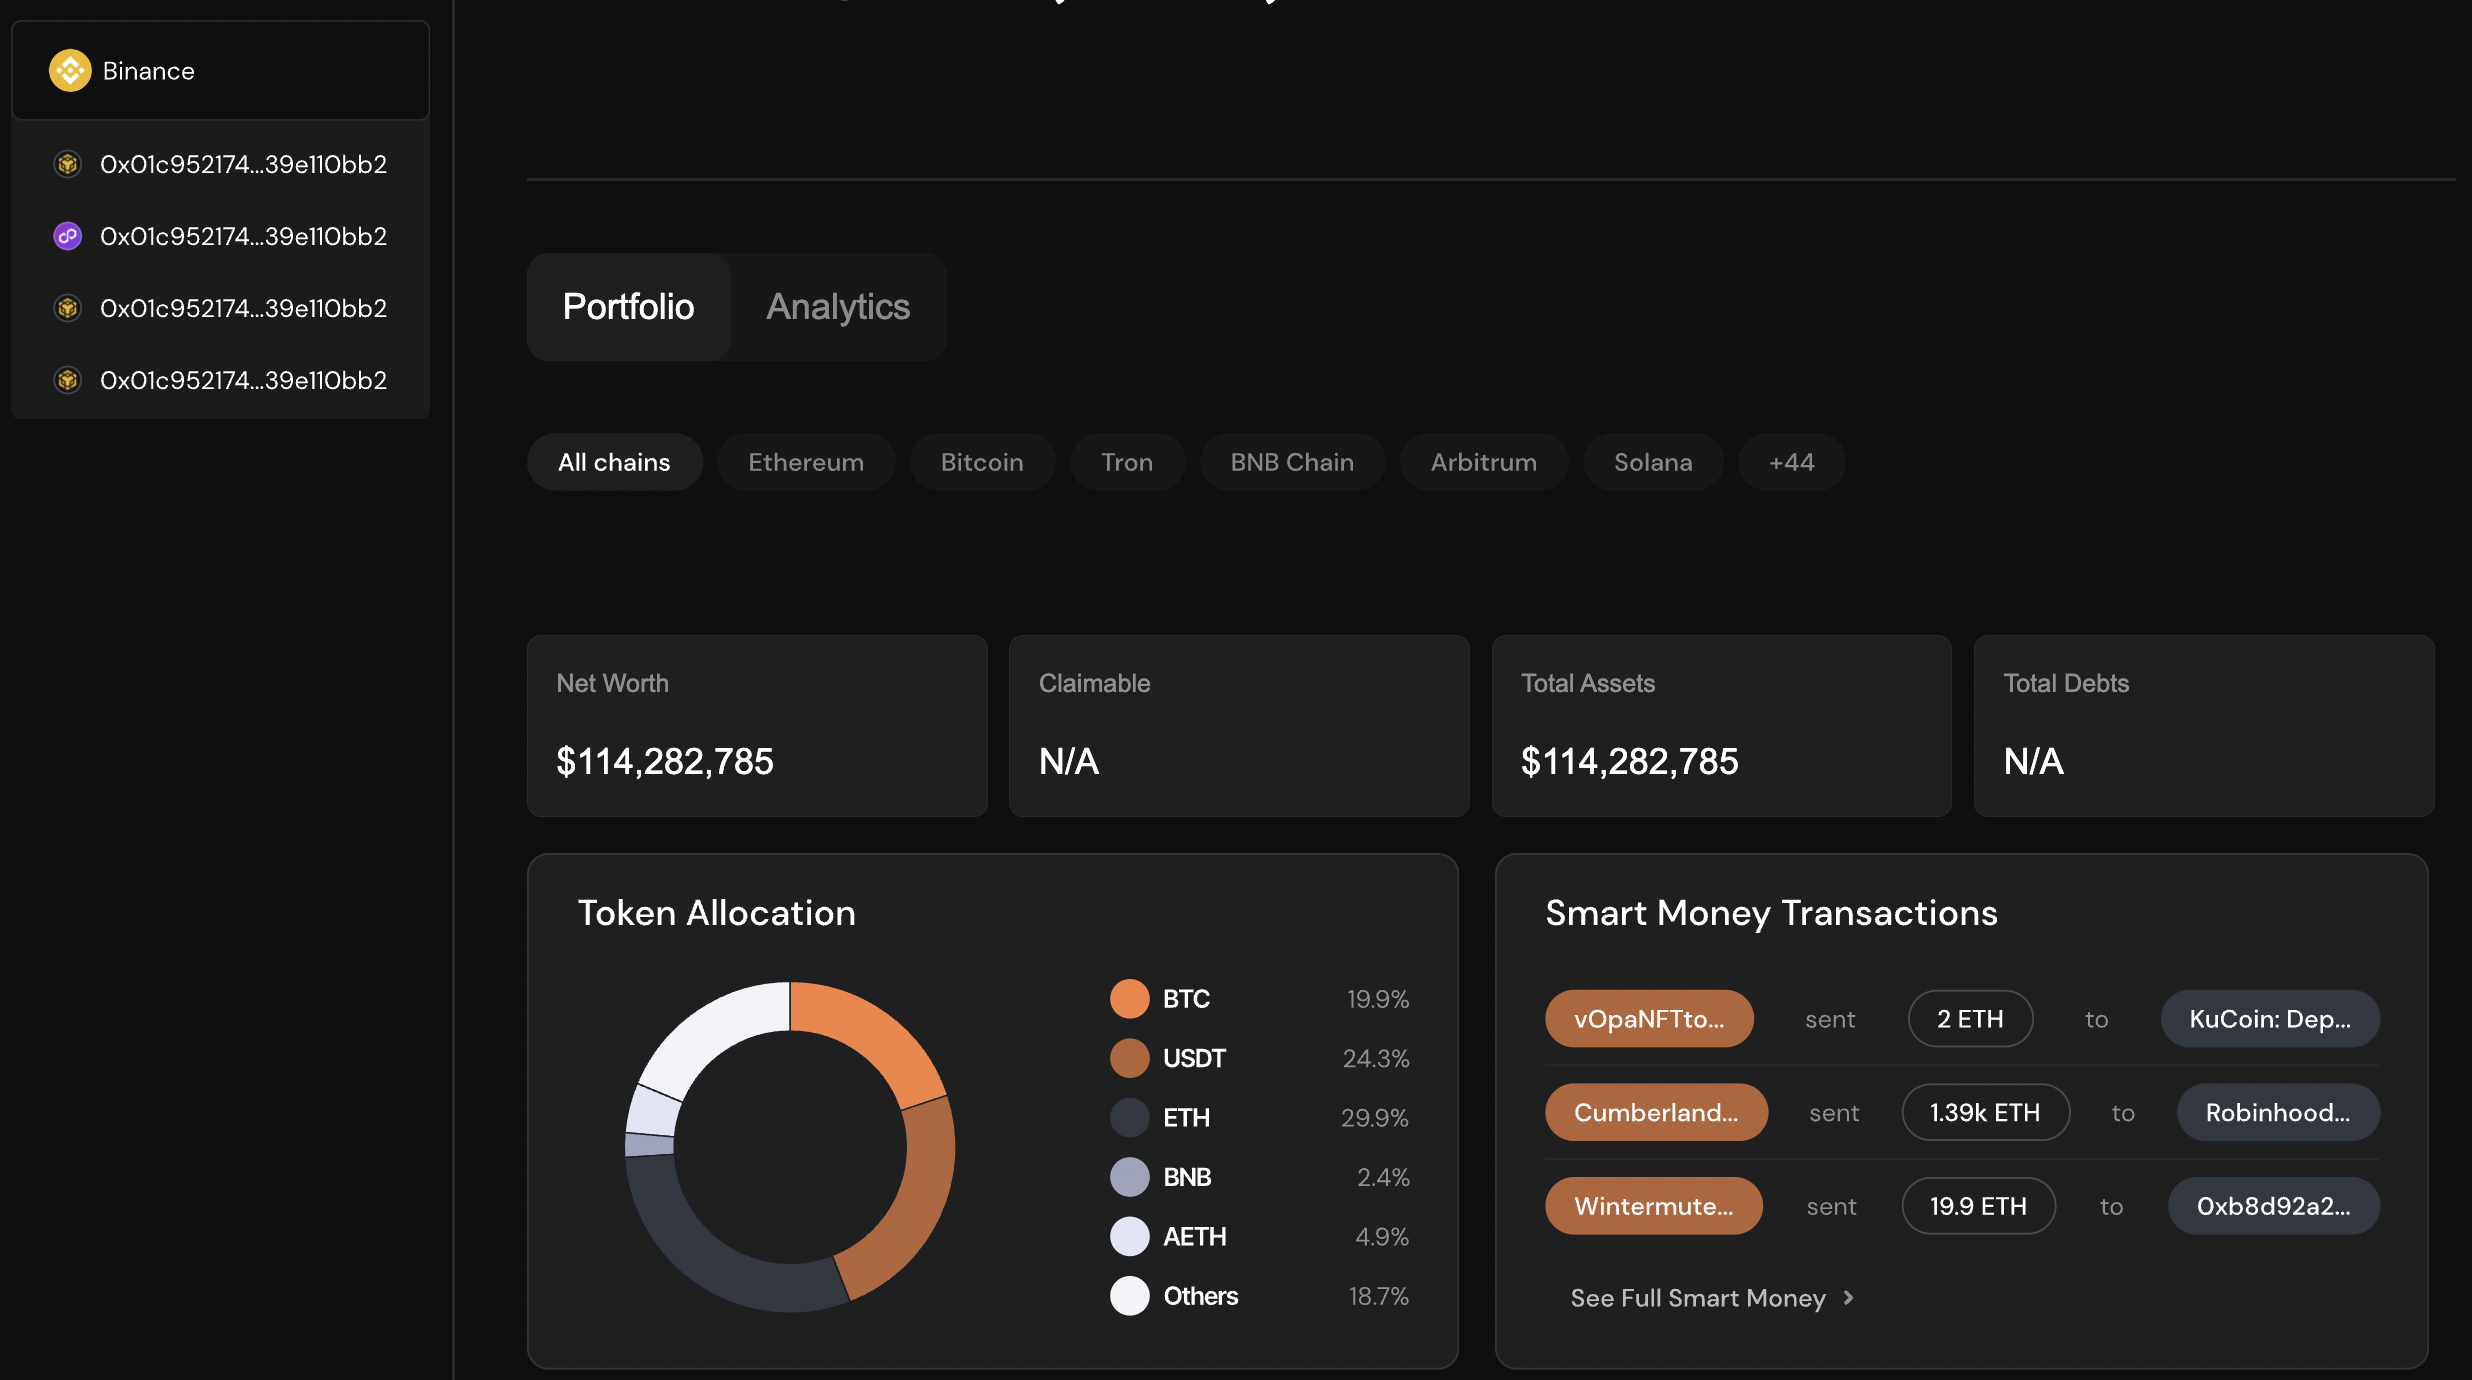Click the BTC orange legend dot
Screen dimensions: 2472x1380
(1129, 999)
